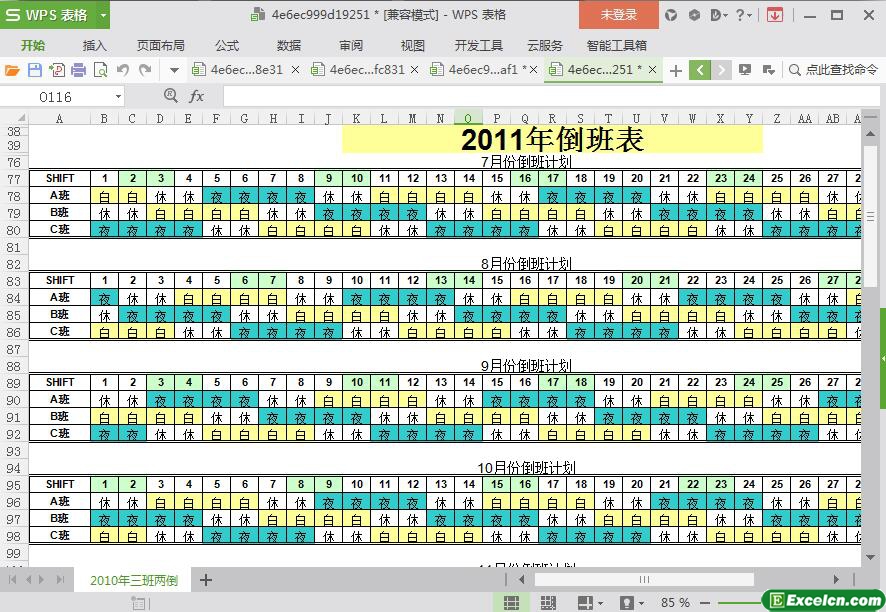Open the WPS 表格 application menu dropdown
This screenshot has width=886, height=612.
click(x=103, y=15)
